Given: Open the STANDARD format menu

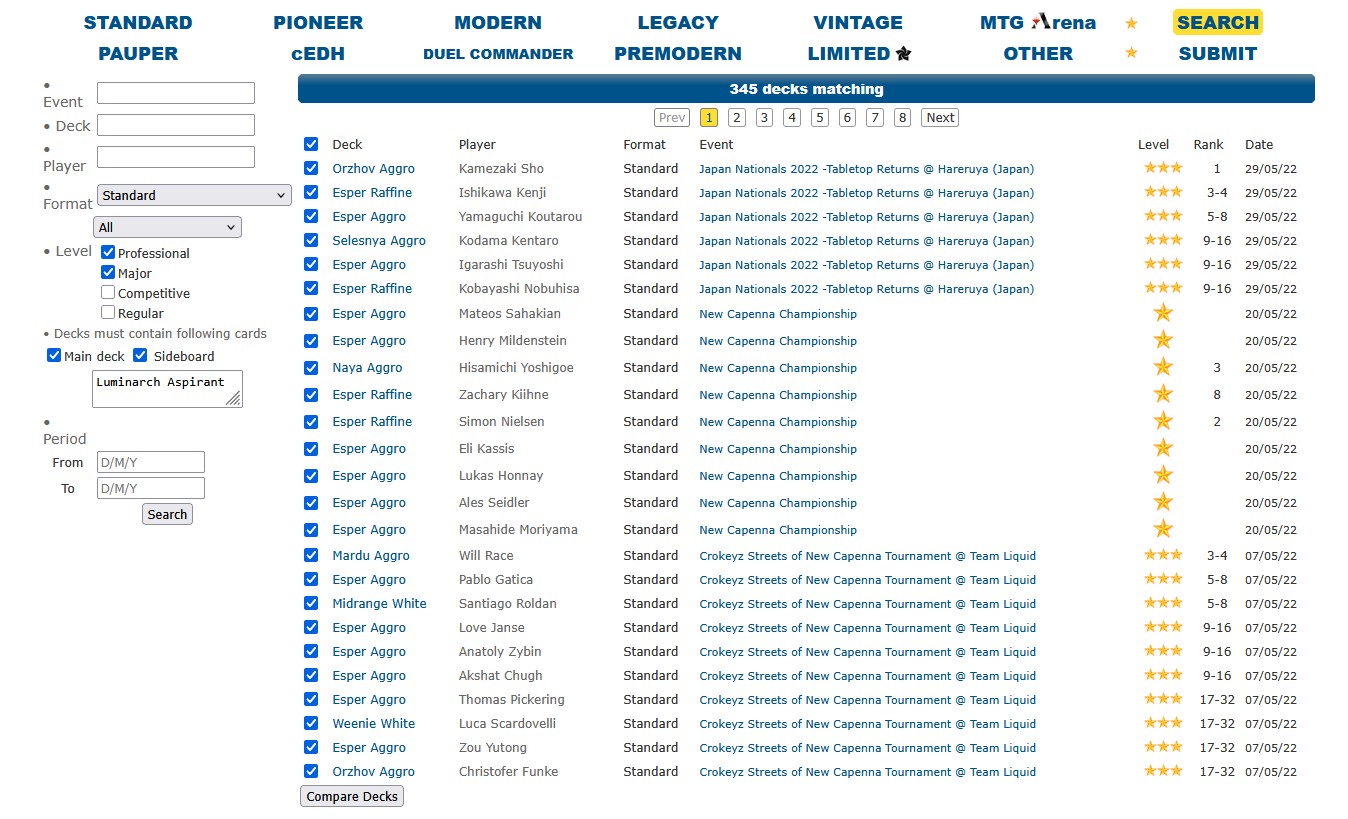Looking at the screenshot, I should pyautogui.click(x=138, y=22).
